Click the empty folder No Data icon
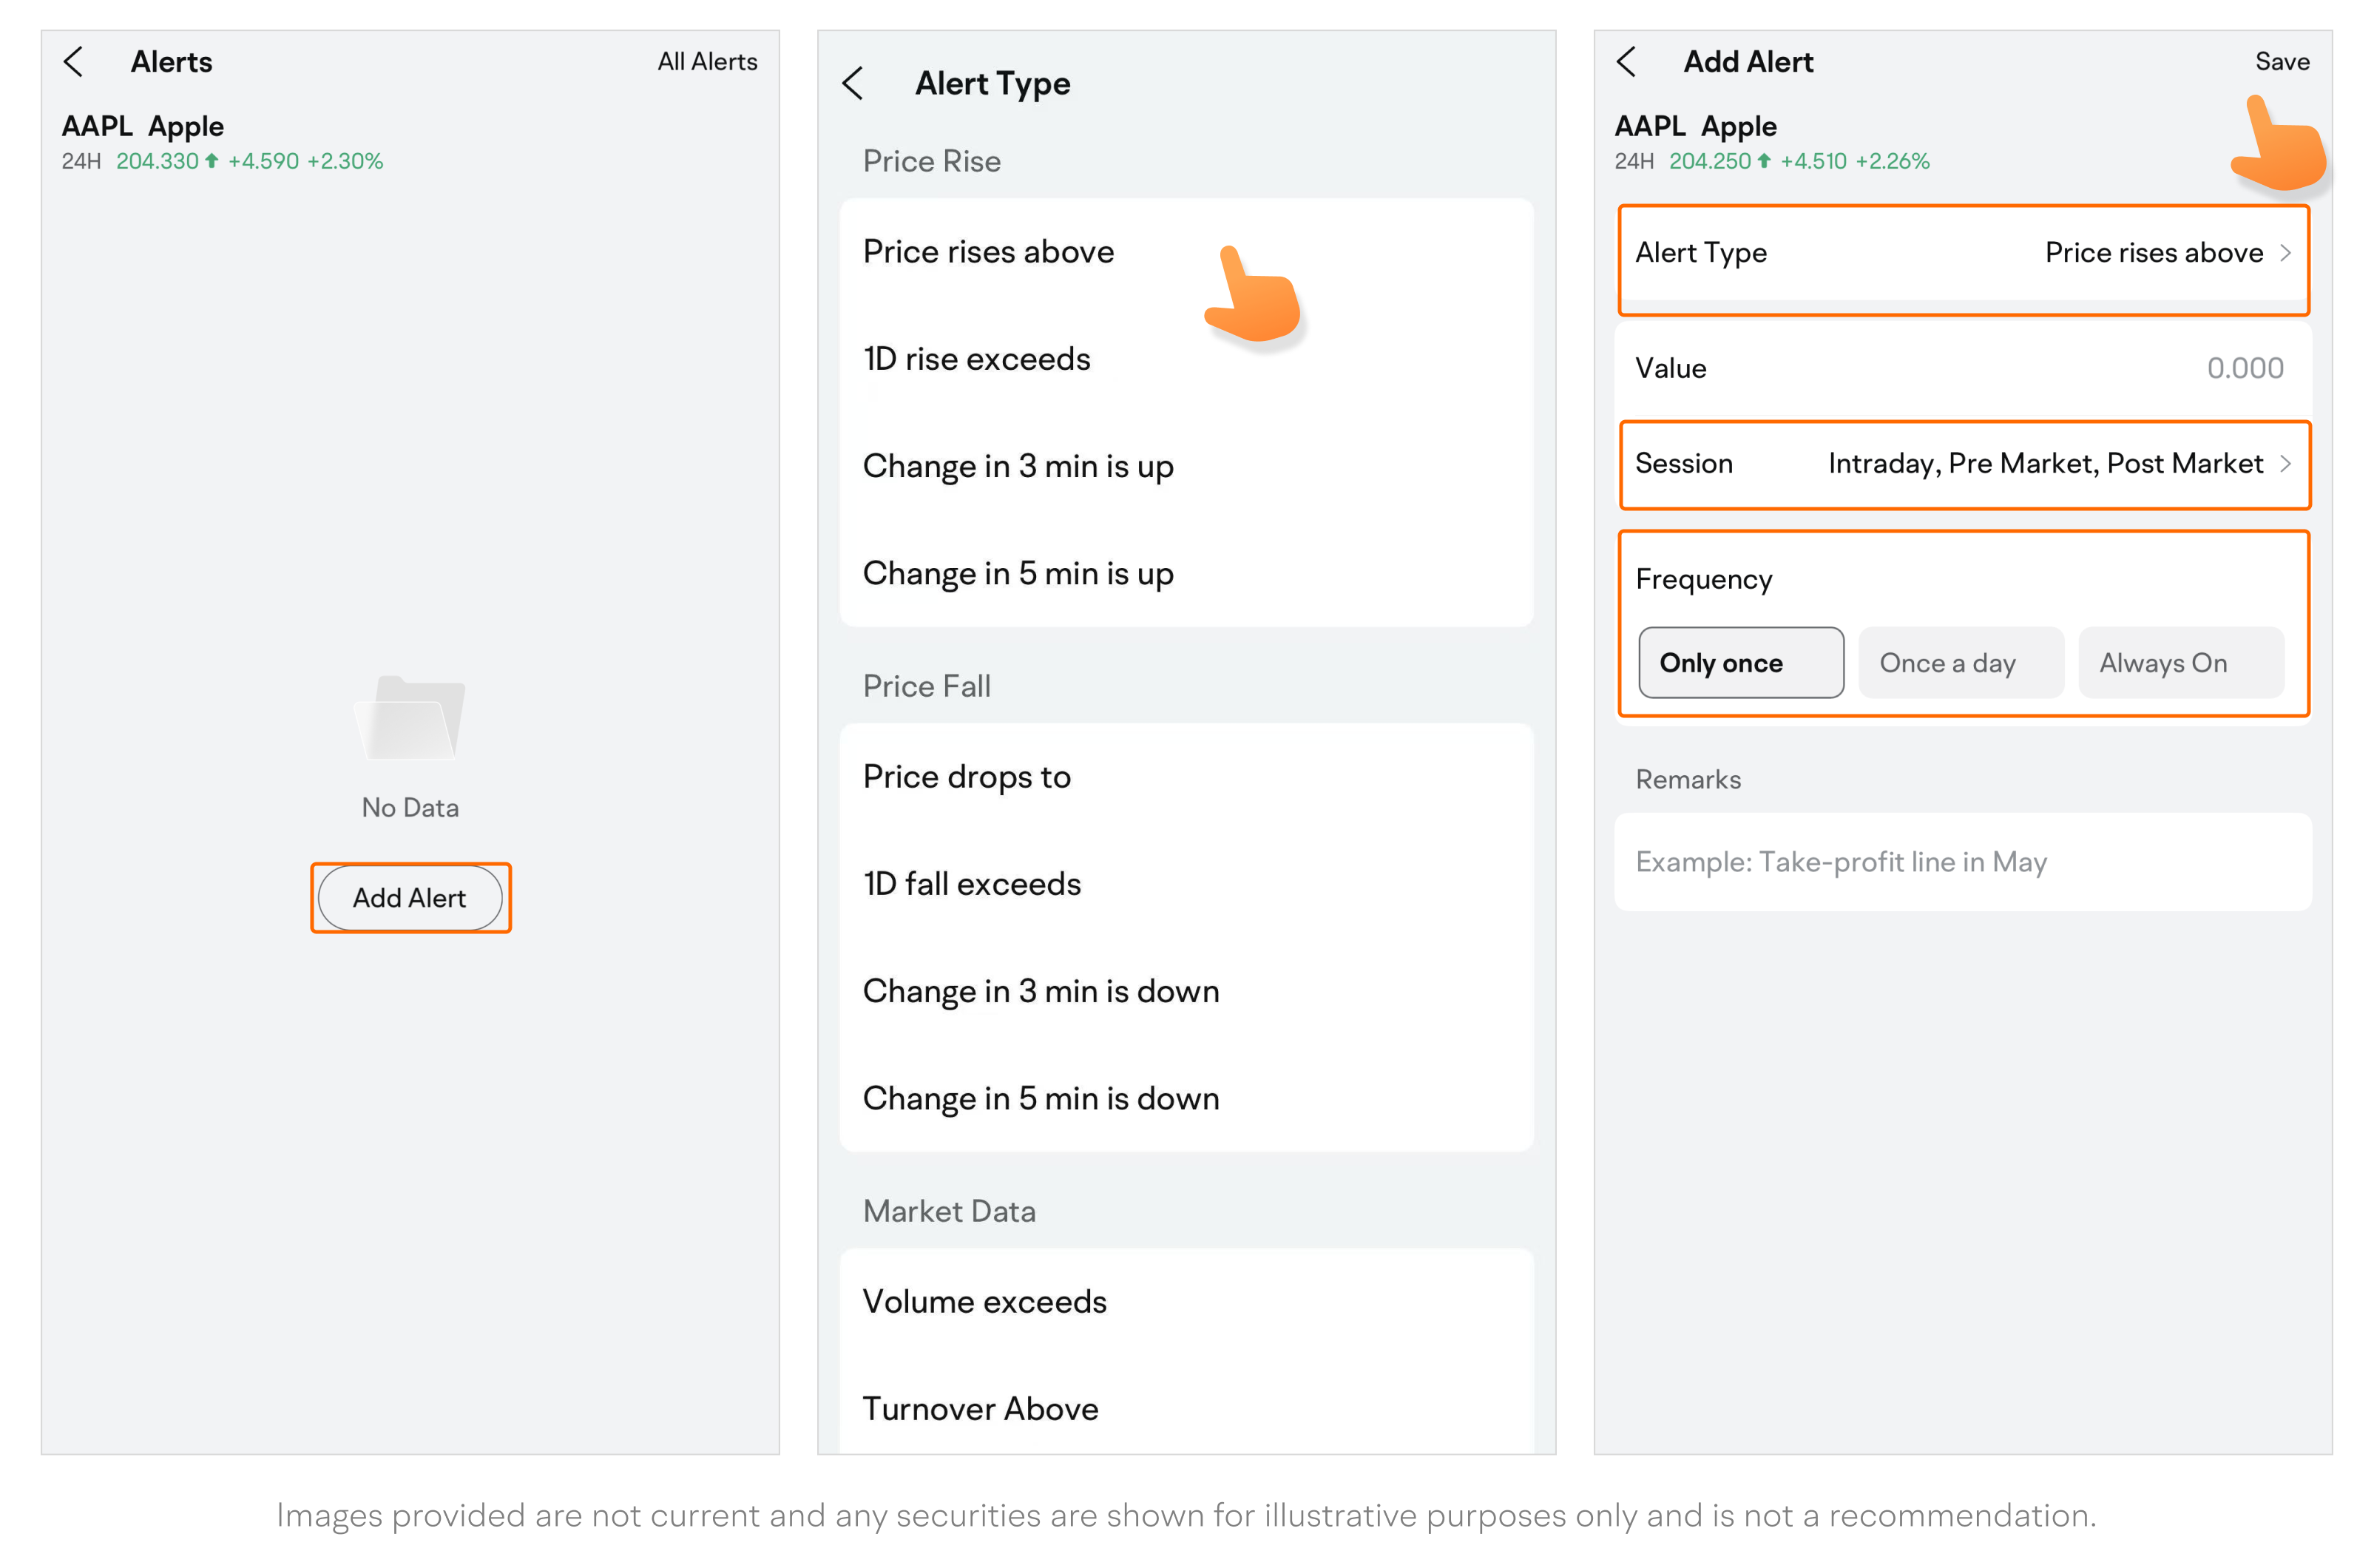The height and width of the screenshot is (1568, 2374). click(410, 718)
